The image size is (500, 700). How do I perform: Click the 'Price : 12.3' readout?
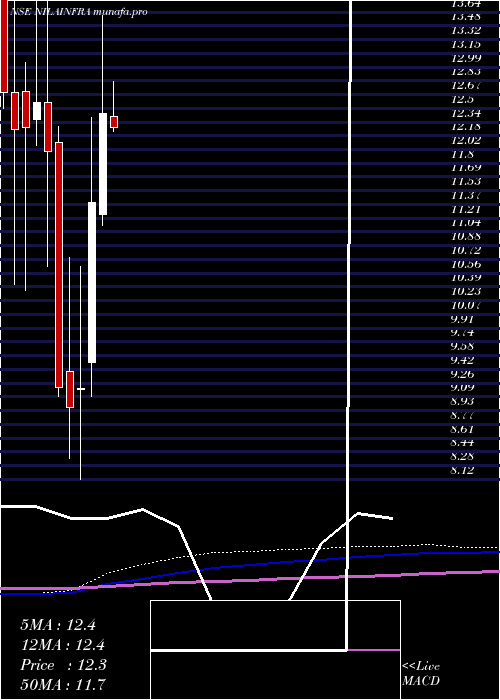(63, 665)
